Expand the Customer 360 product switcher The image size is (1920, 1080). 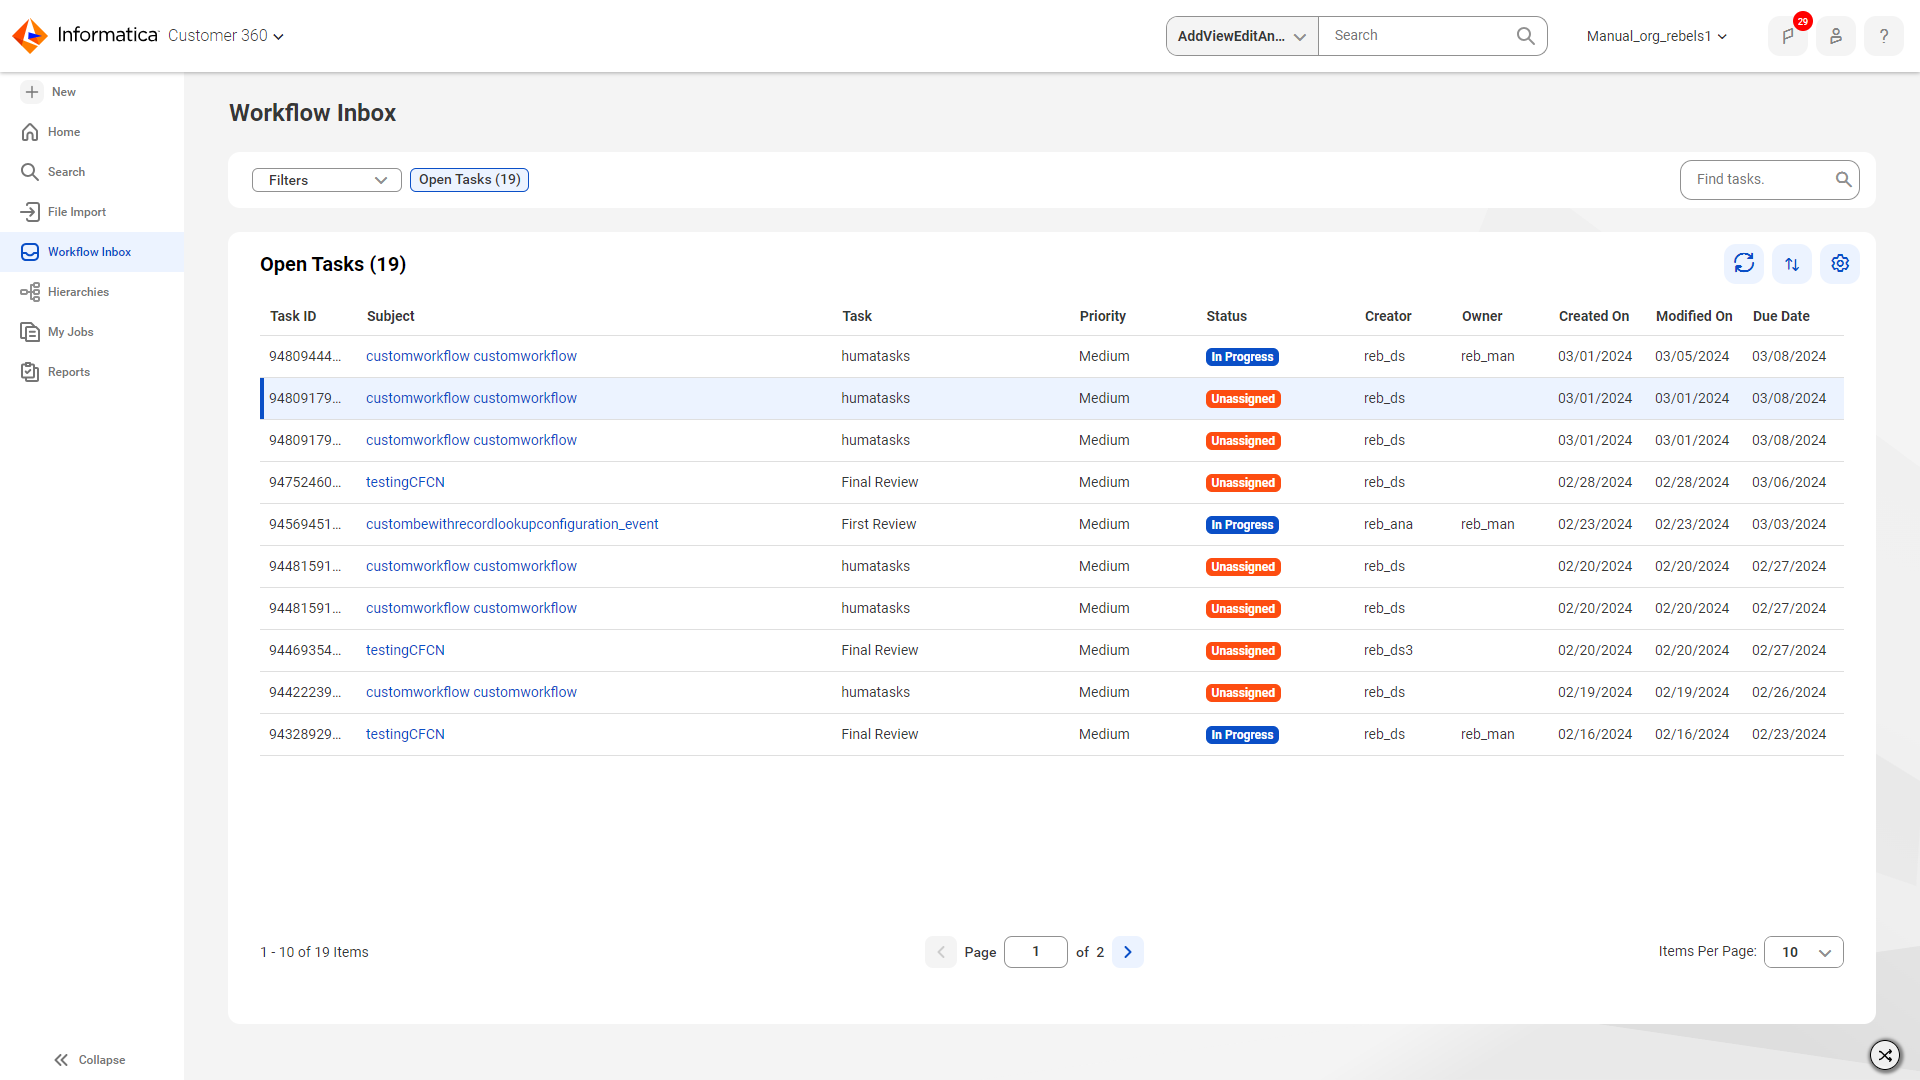click(x=226, y=36)
